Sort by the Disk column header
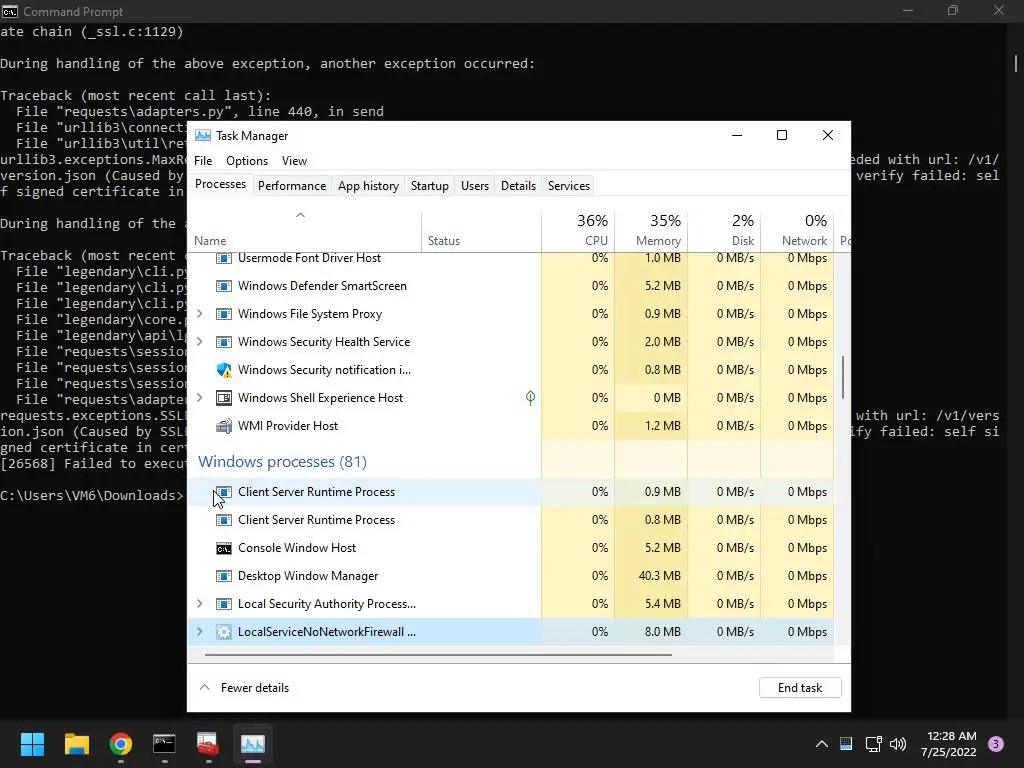The image size is (1024, 768). [724, 232]
